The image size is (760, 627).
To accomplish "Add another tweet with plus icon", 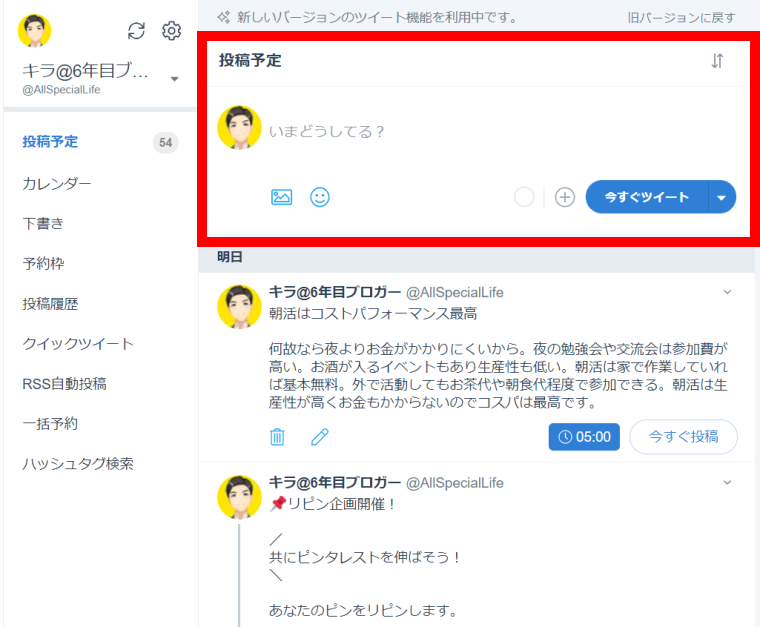I will coord(565,197).
